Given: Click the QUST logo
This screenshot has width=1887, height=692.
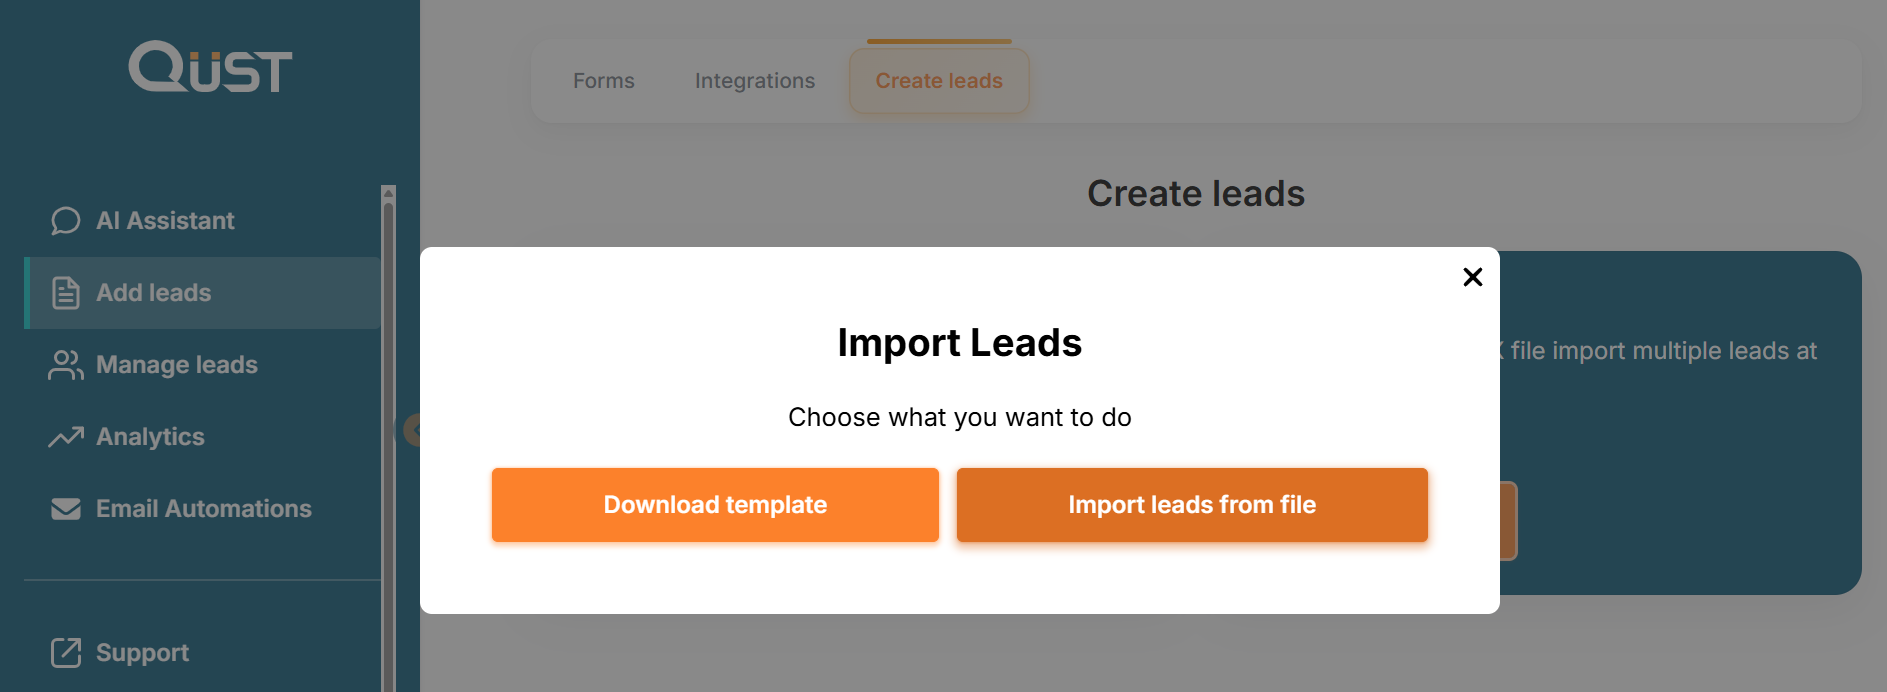Looking at the screenshot, I should (210, 67).
